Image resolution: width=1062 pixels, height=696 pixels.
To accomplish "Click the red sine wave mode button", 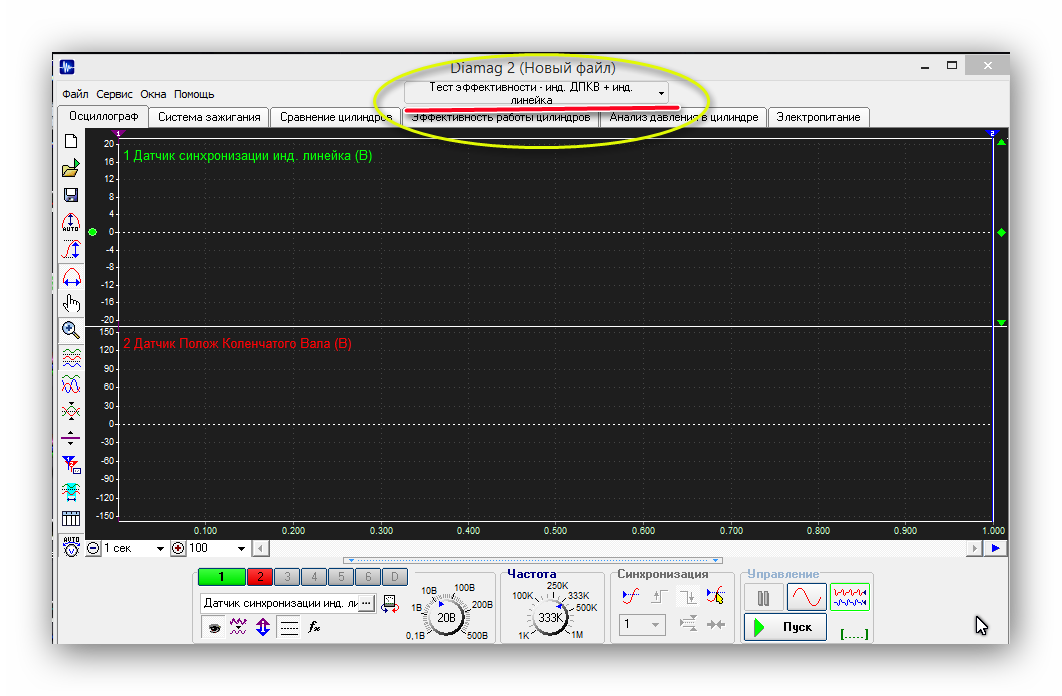I will point(807,598).
